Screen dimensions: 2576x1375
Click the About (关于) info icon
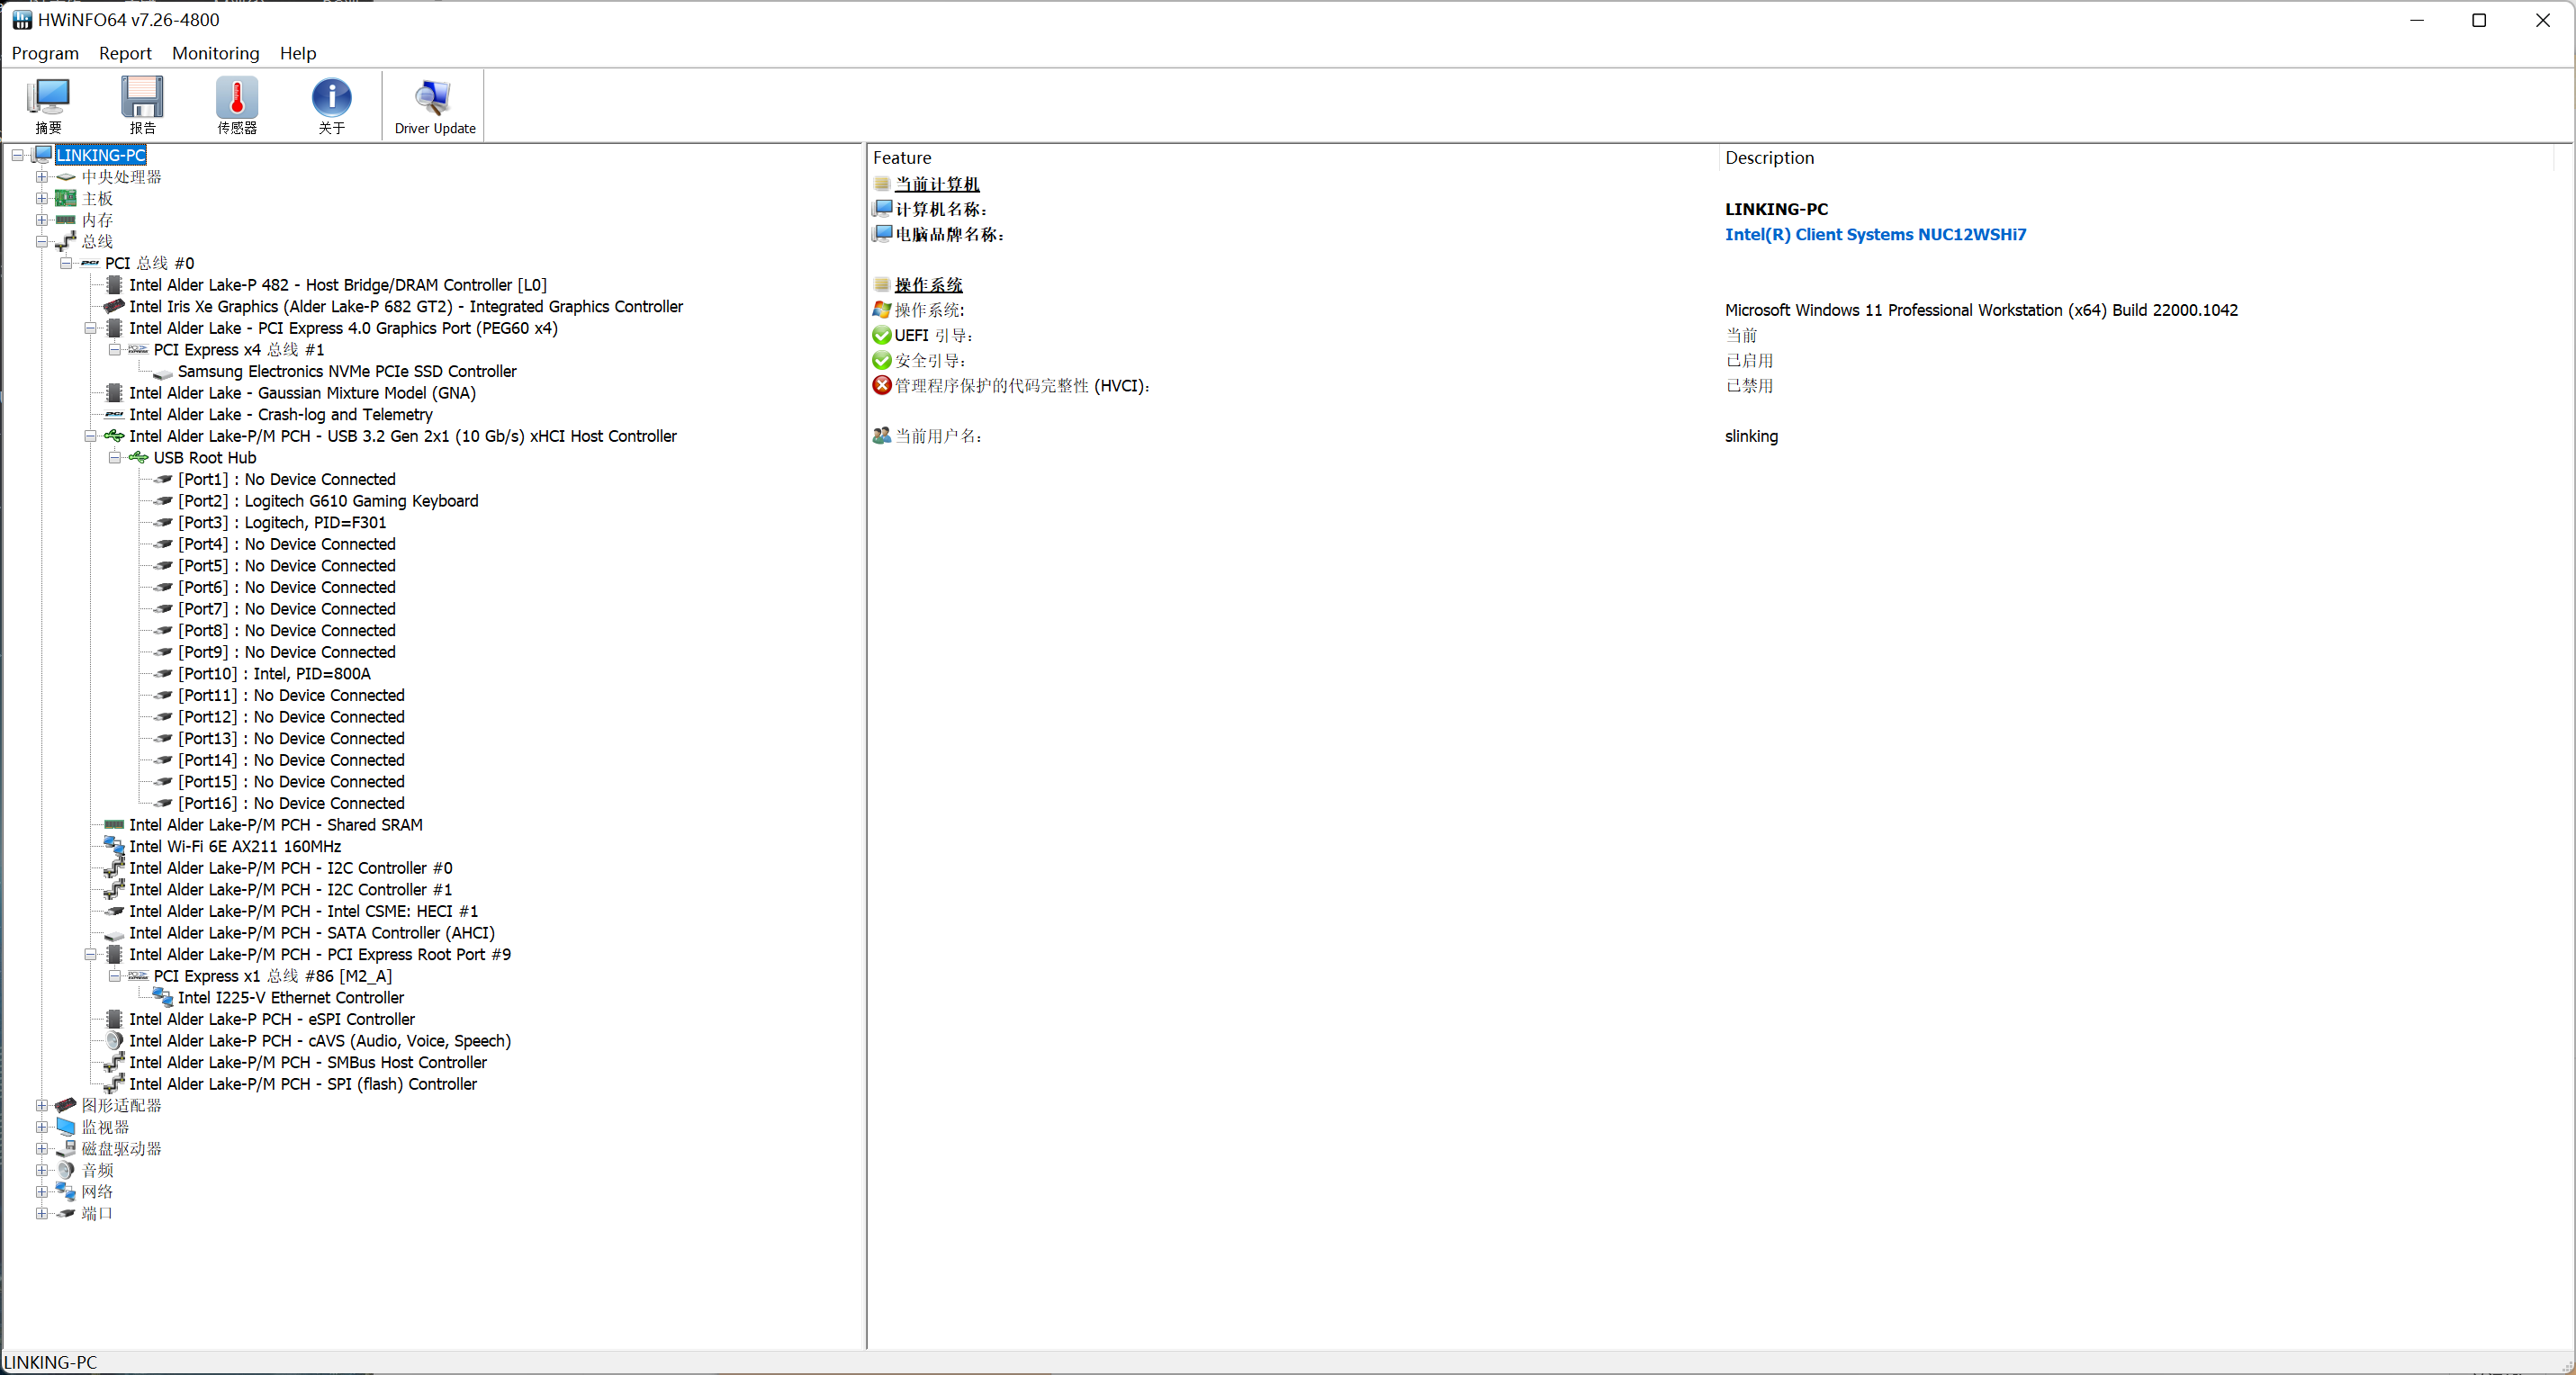pyautogui.click(x=331, y=104)
